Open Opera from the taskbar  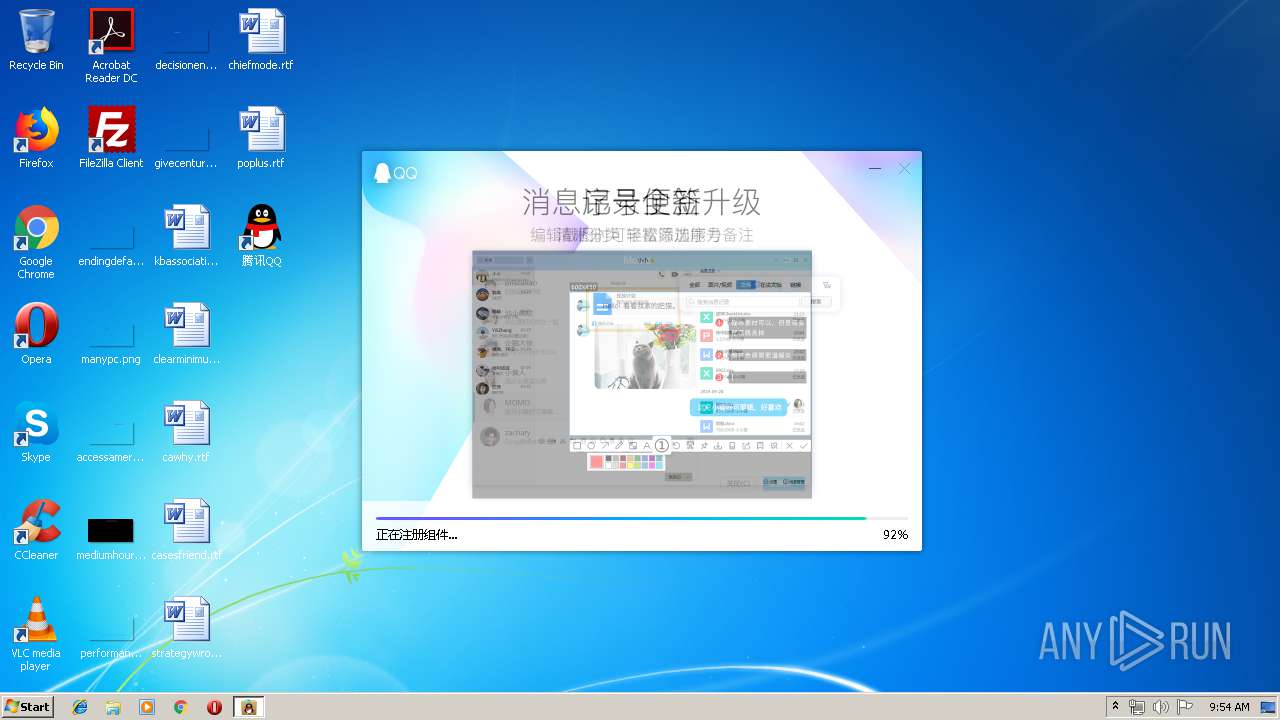pos(214,707)
